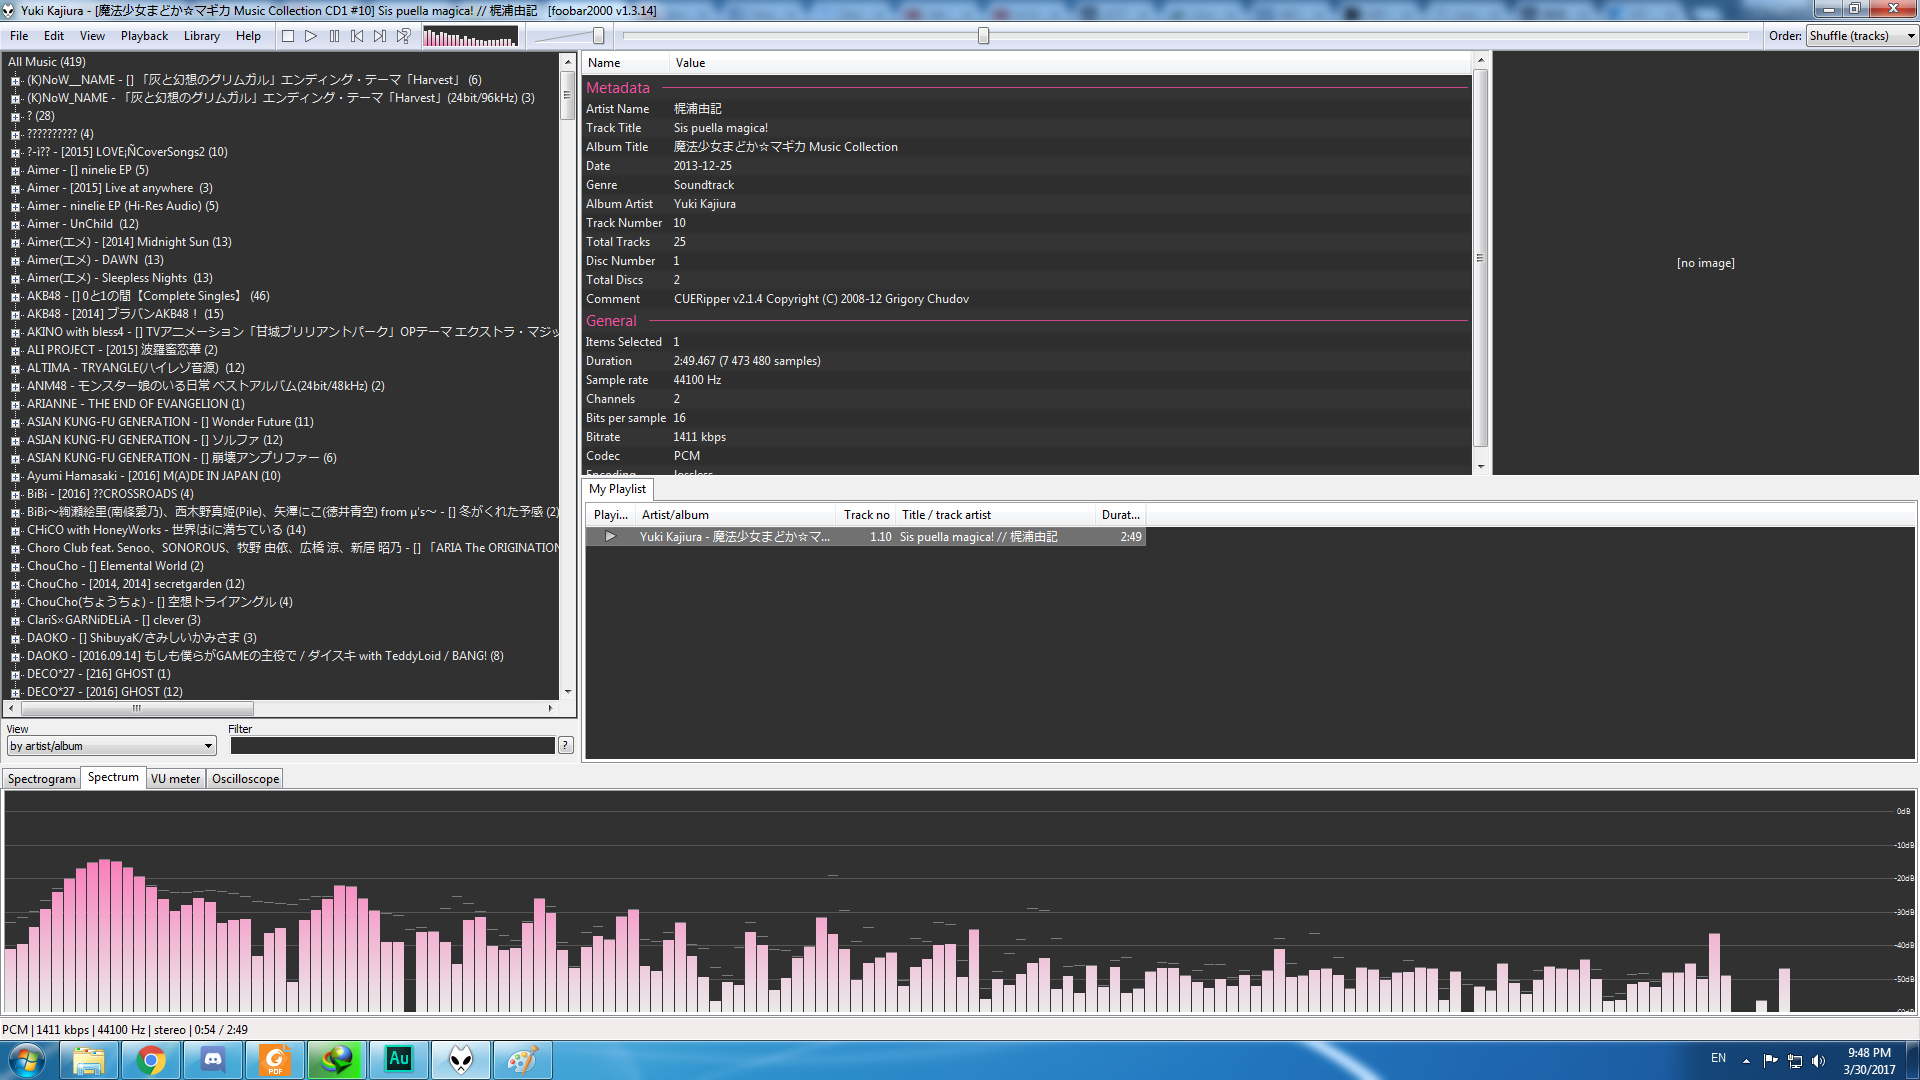Show hidden tray icons arrow
The image size is (1920, 1080).
(1746, 1061)
